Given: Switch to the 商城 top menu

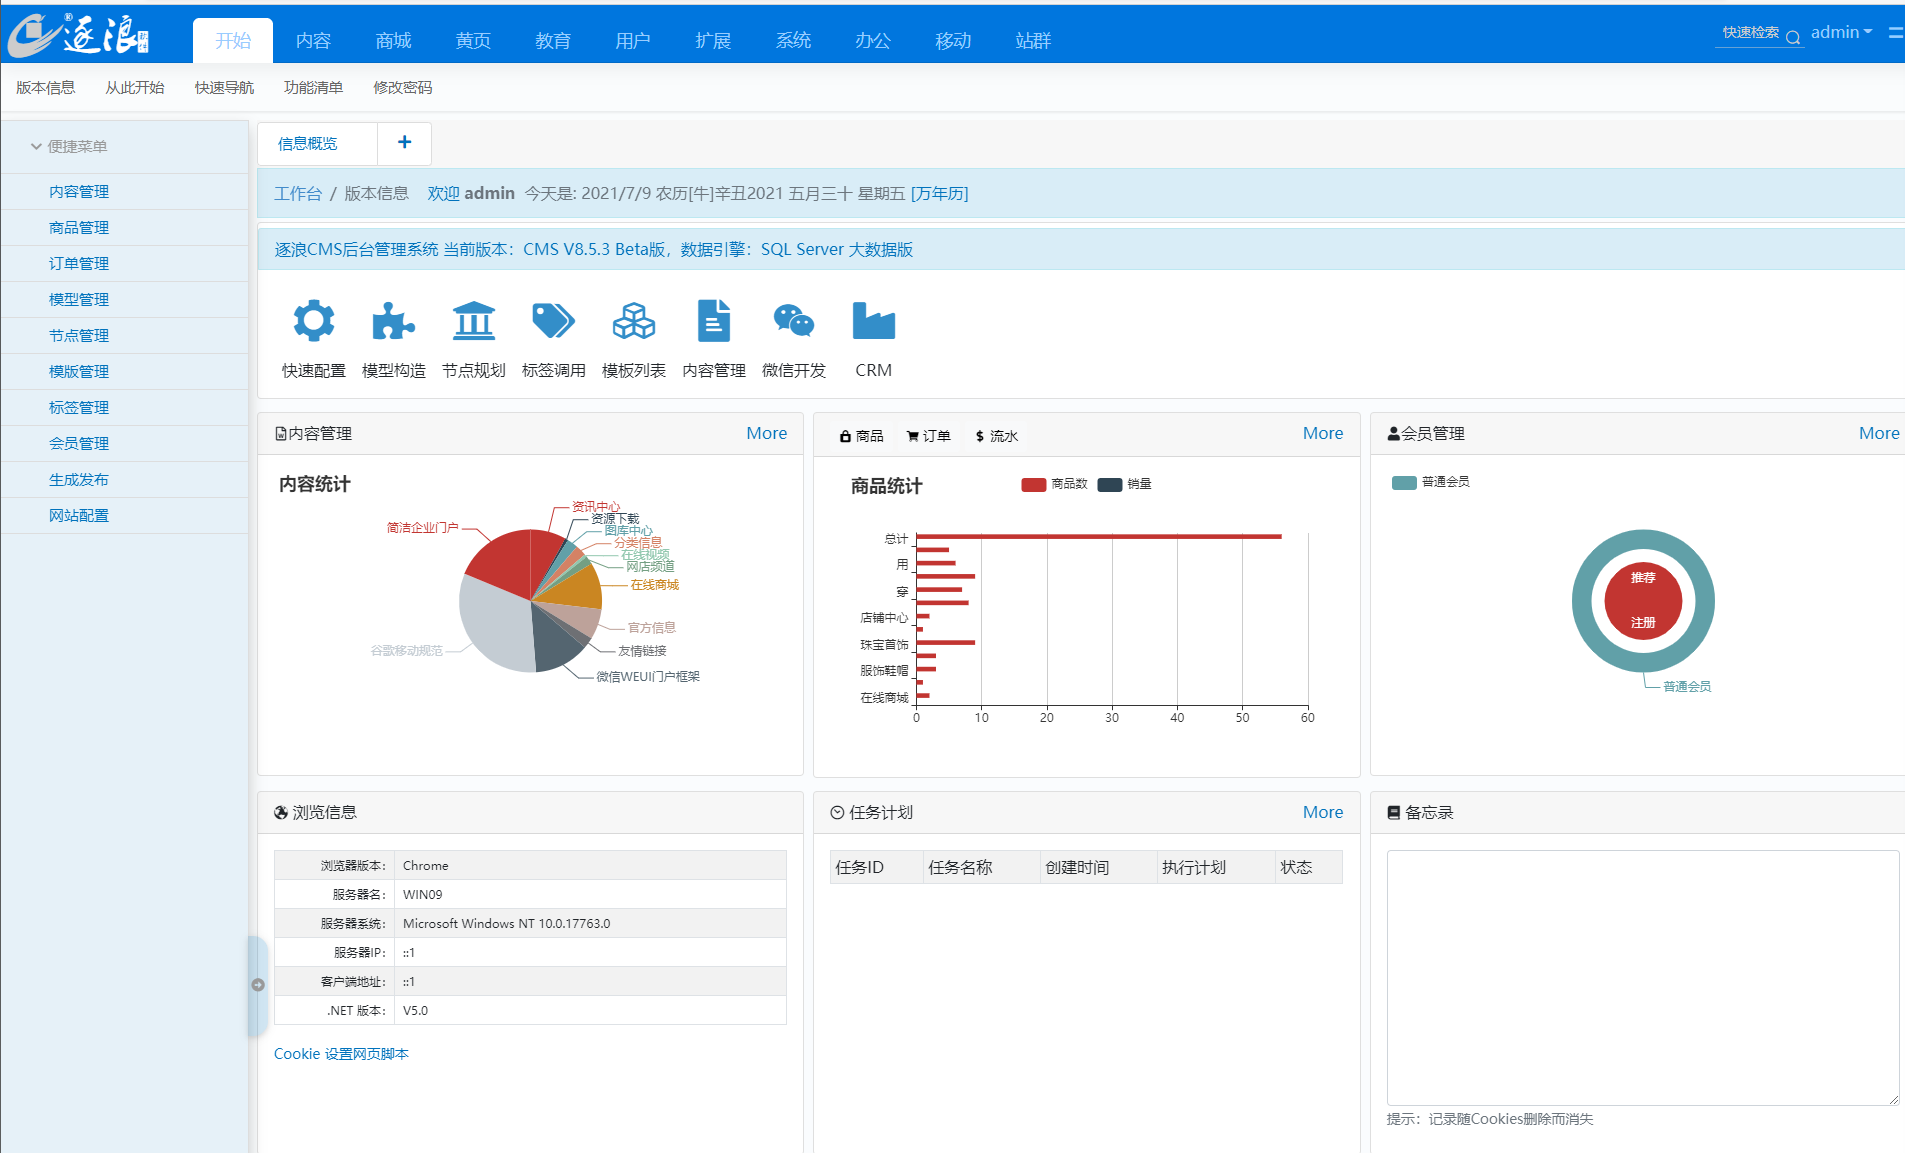Looking at the screenshot, I should point(393,40).
